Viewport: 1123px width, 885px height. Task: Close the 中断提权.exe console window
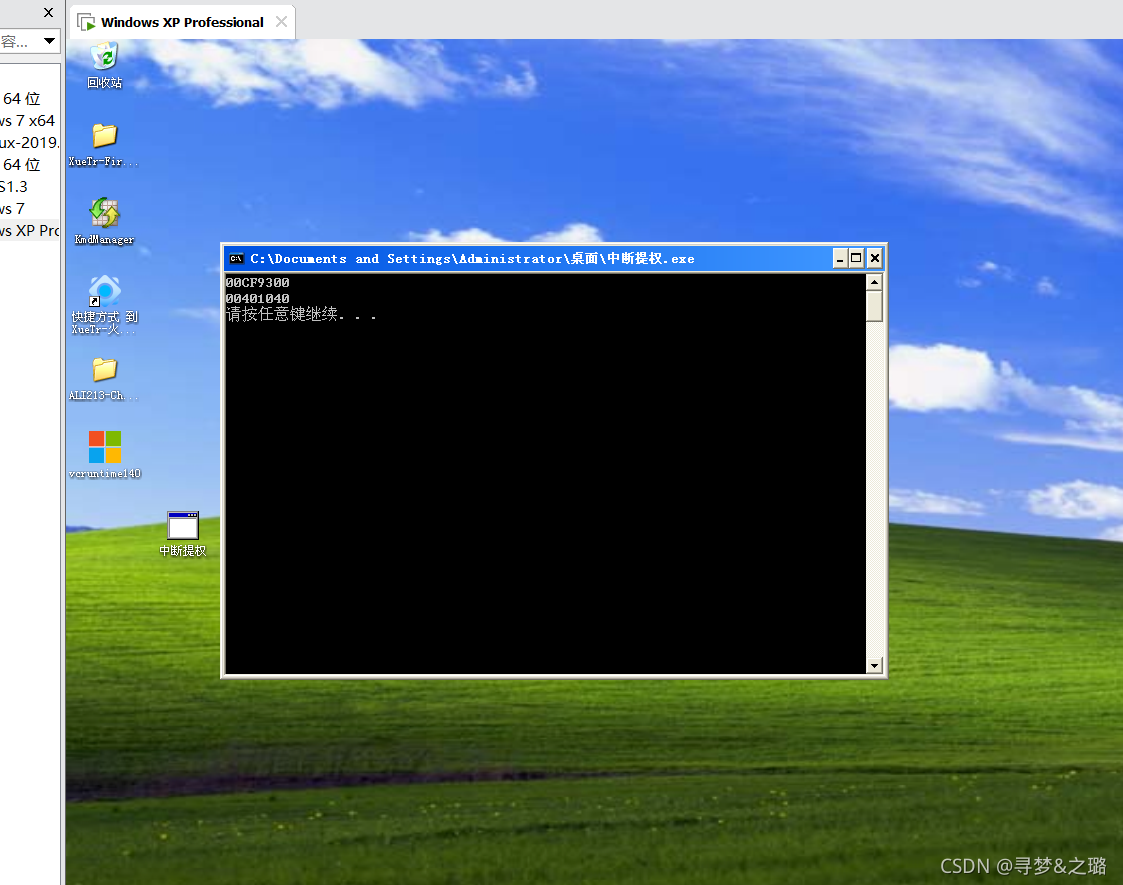(x=874, y=258)
